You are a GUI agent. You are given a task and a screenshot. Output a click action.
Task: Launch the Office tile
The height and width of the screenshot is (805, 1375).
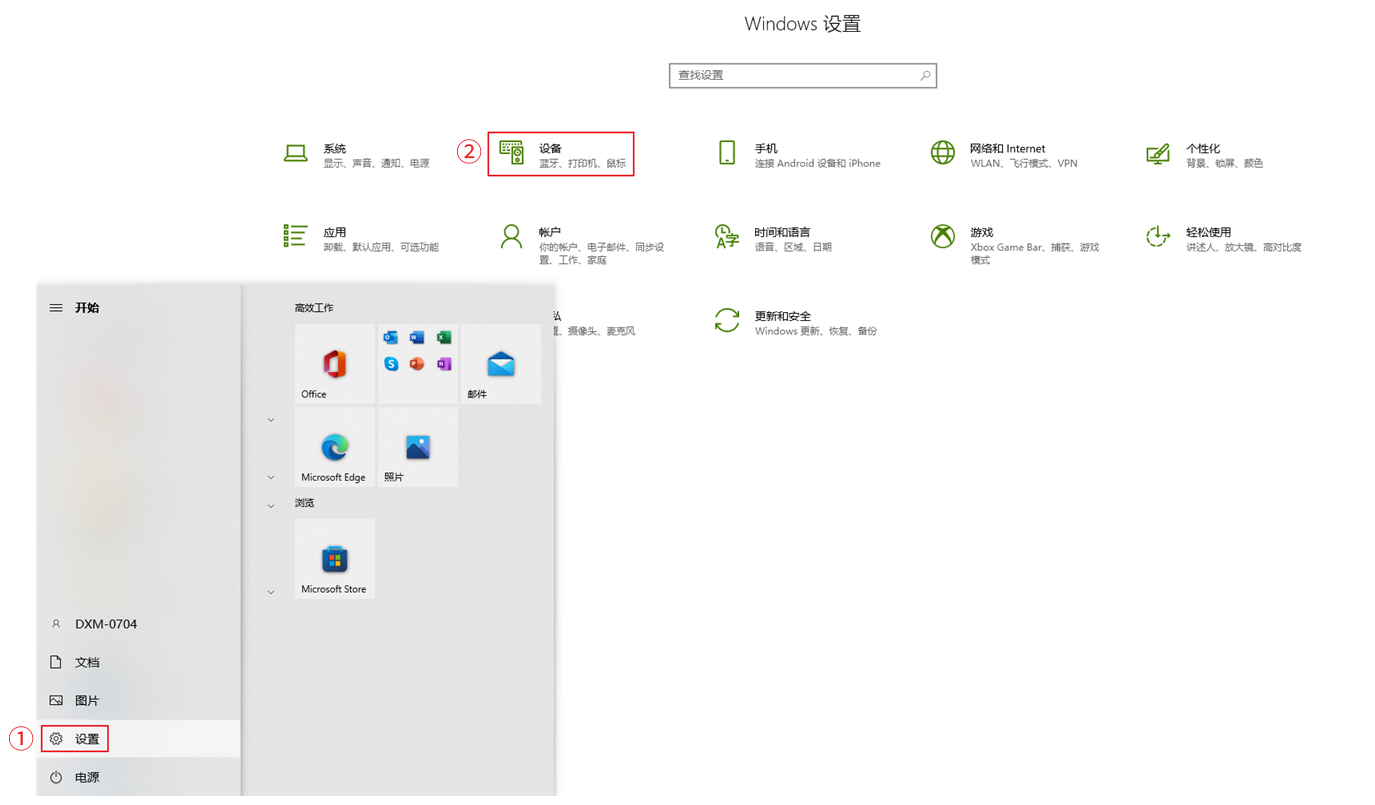point(334,364)
